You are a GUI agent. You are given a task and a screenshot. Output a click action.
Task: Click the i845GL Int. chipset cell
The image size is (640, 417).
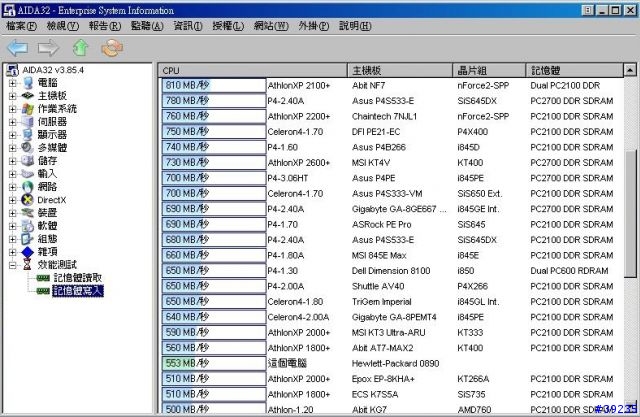tap(478, 302)
